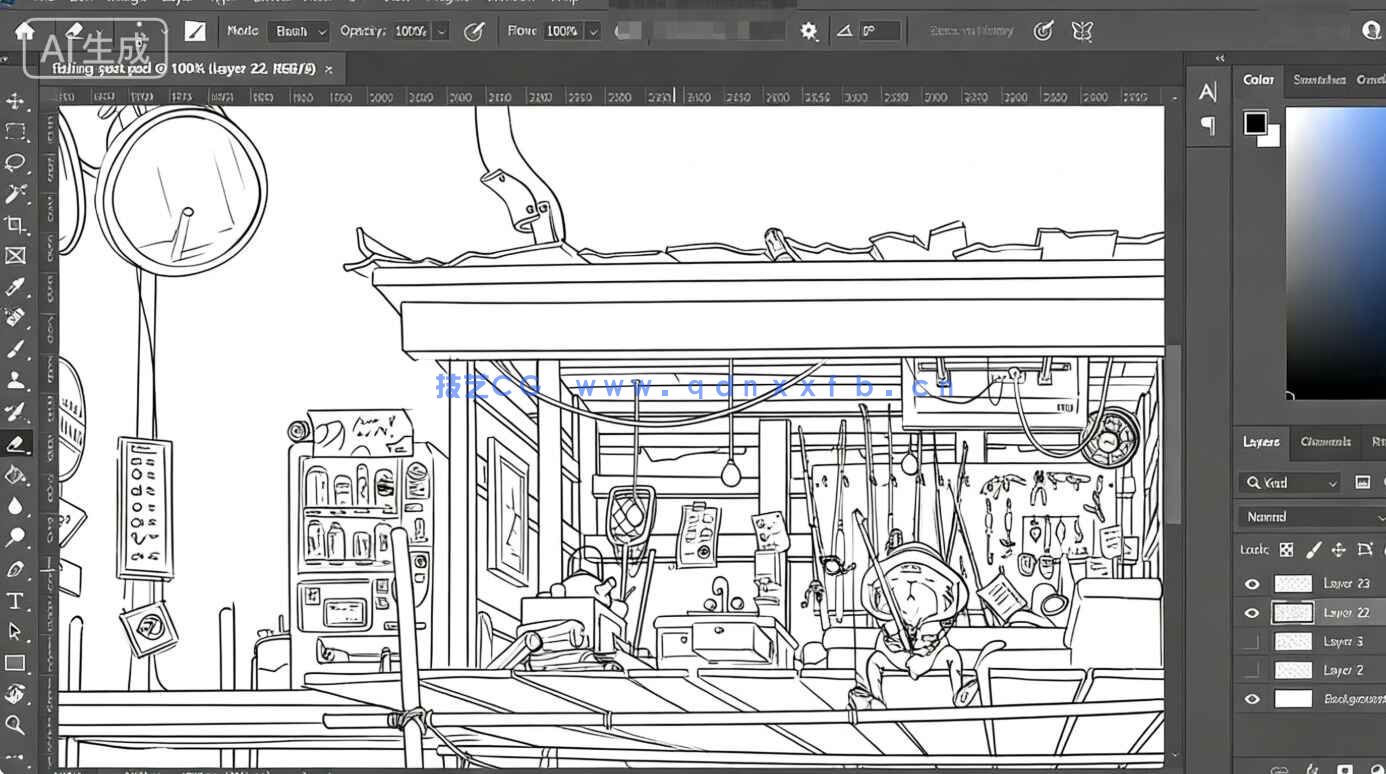Select the Move tool
Image resolution: width=1386 pixels, height=774 pixels.
coord(15,101)
